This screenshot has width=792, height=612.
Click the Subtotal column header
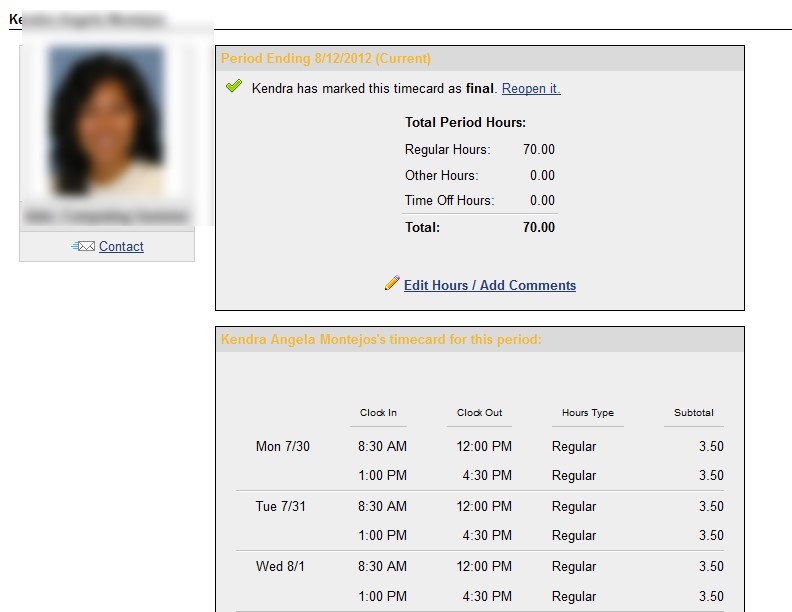coord(694,413)
